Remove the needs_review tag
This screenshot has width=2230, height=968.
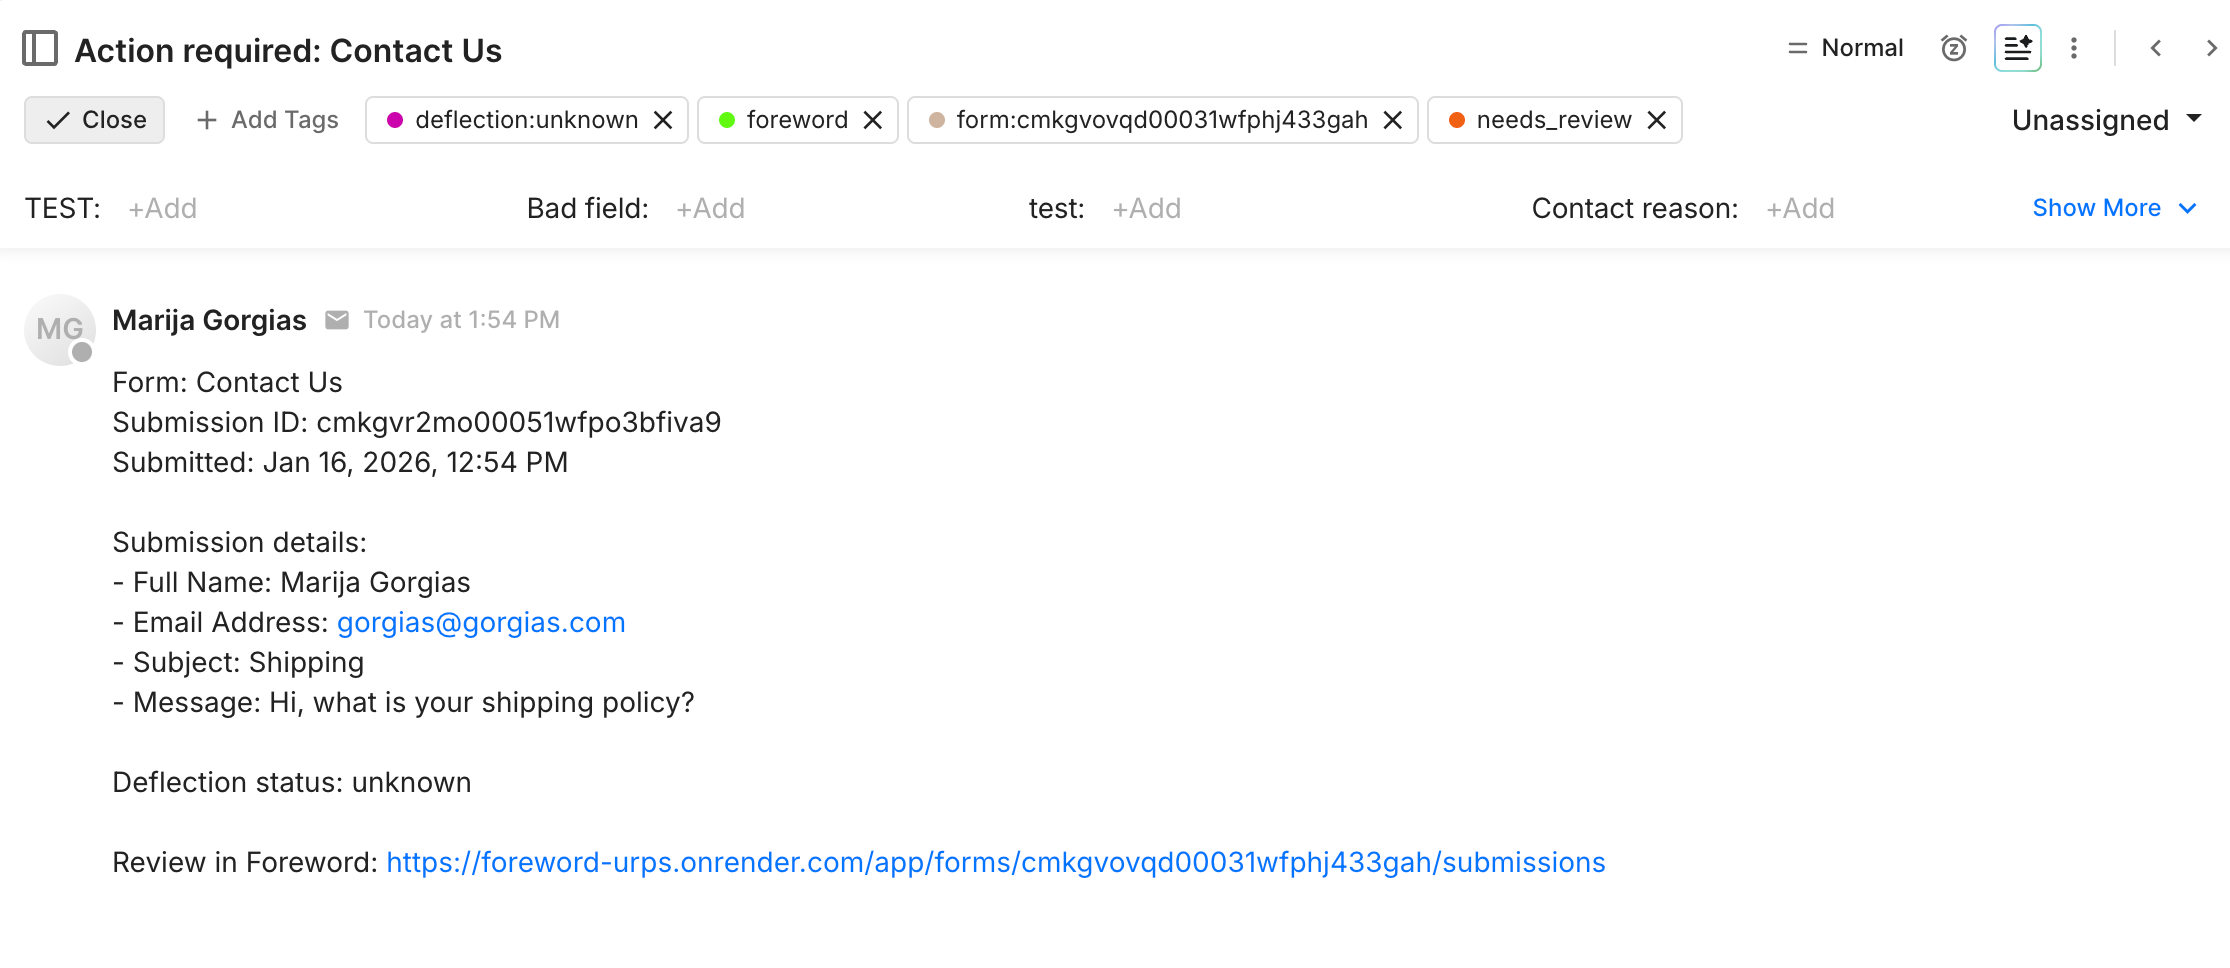(x=1657, y=120)
